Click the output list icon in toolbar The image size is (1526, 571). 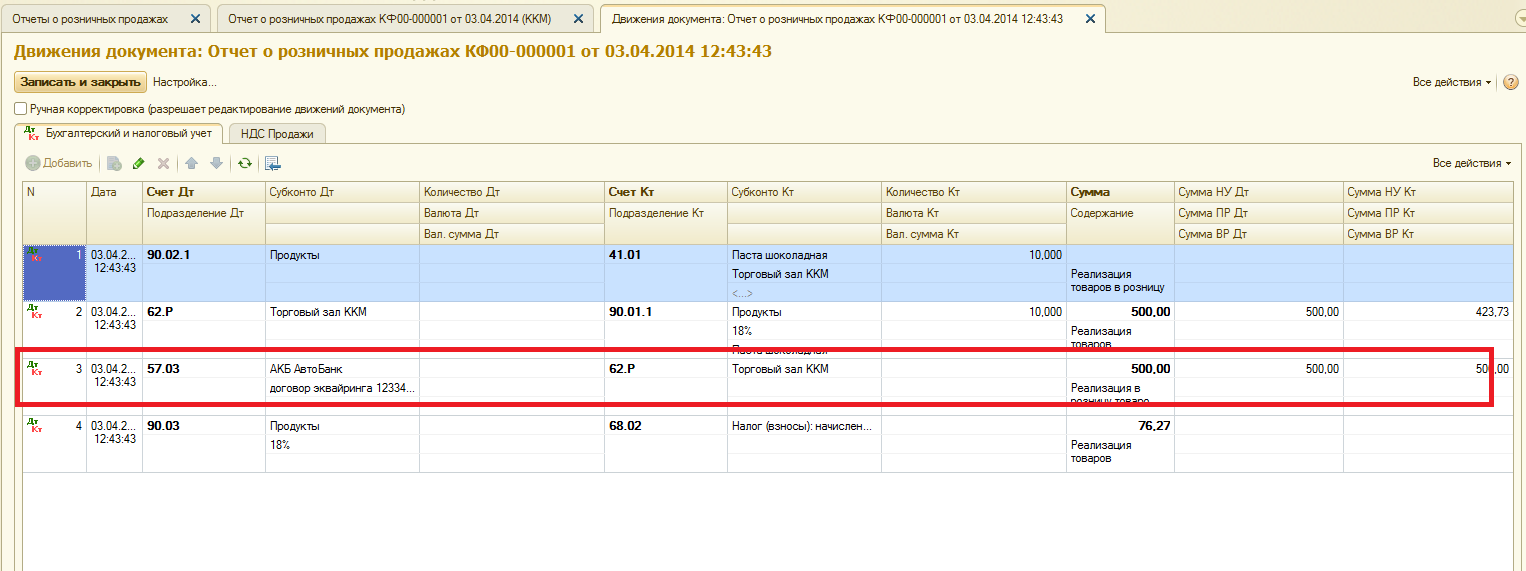[273, 163]
